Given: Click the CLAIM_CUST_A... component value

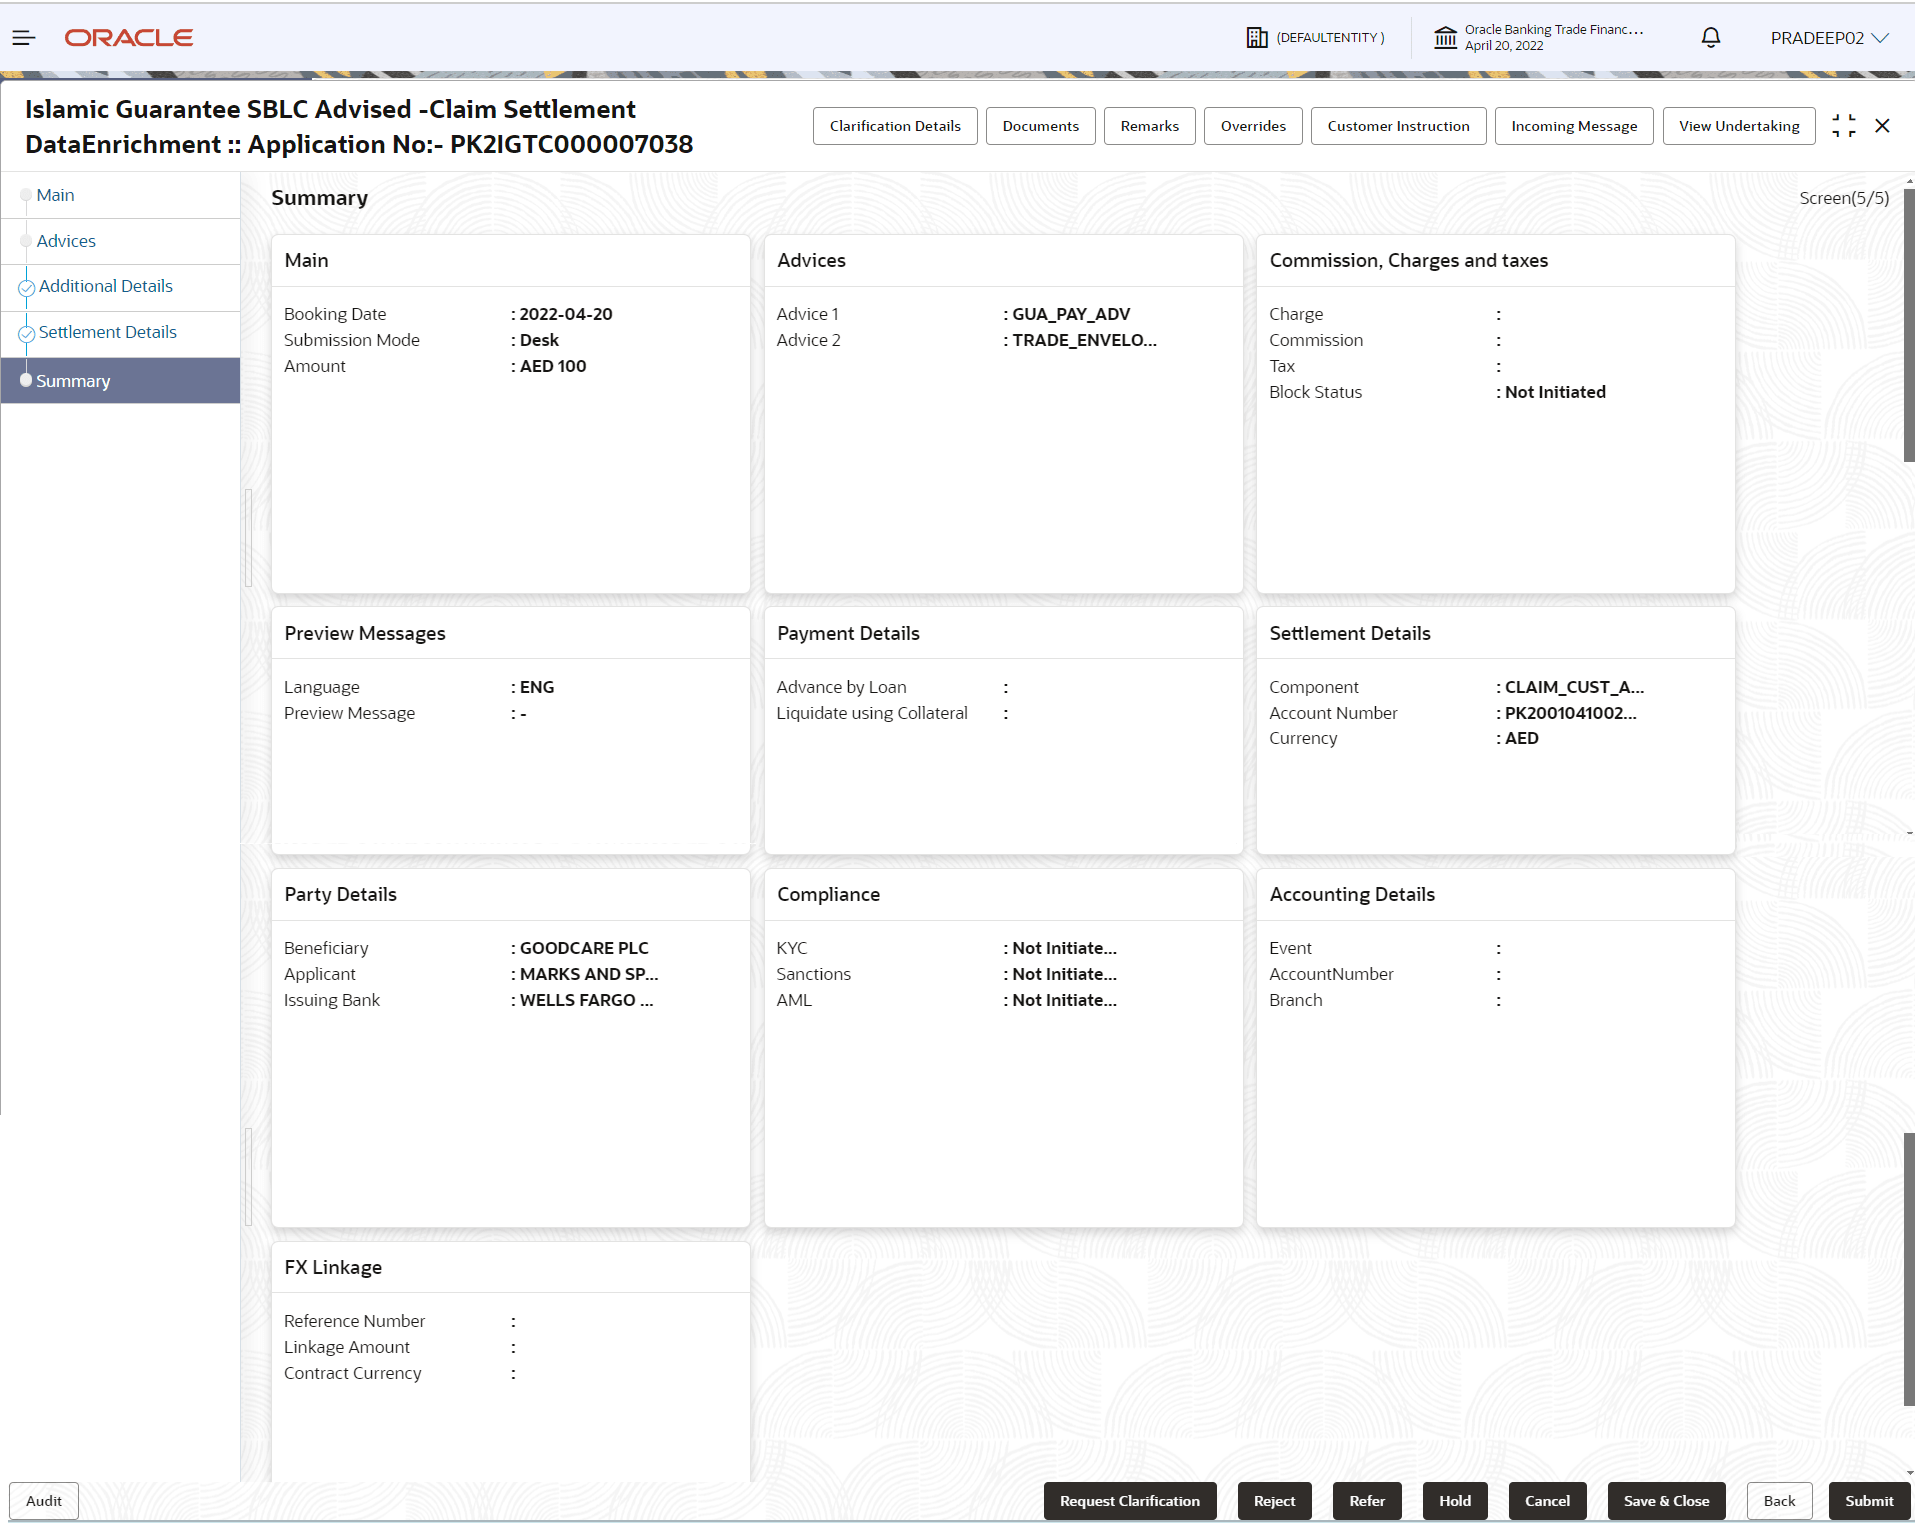Looking at the screenshot, I should (1574, 687).
